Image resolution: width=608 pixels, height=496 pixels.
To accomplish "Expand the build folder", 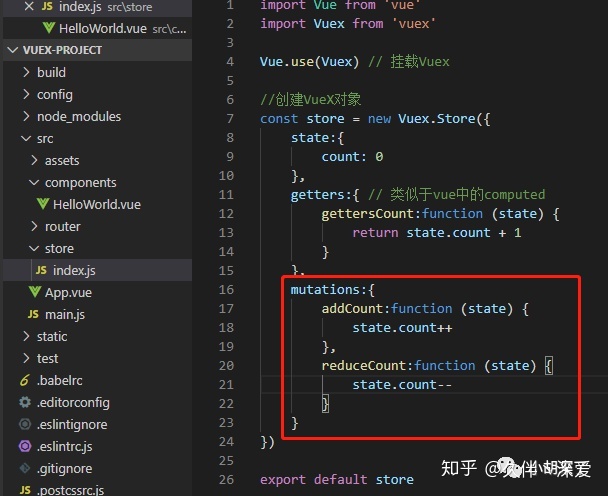I will pos(26,72).
